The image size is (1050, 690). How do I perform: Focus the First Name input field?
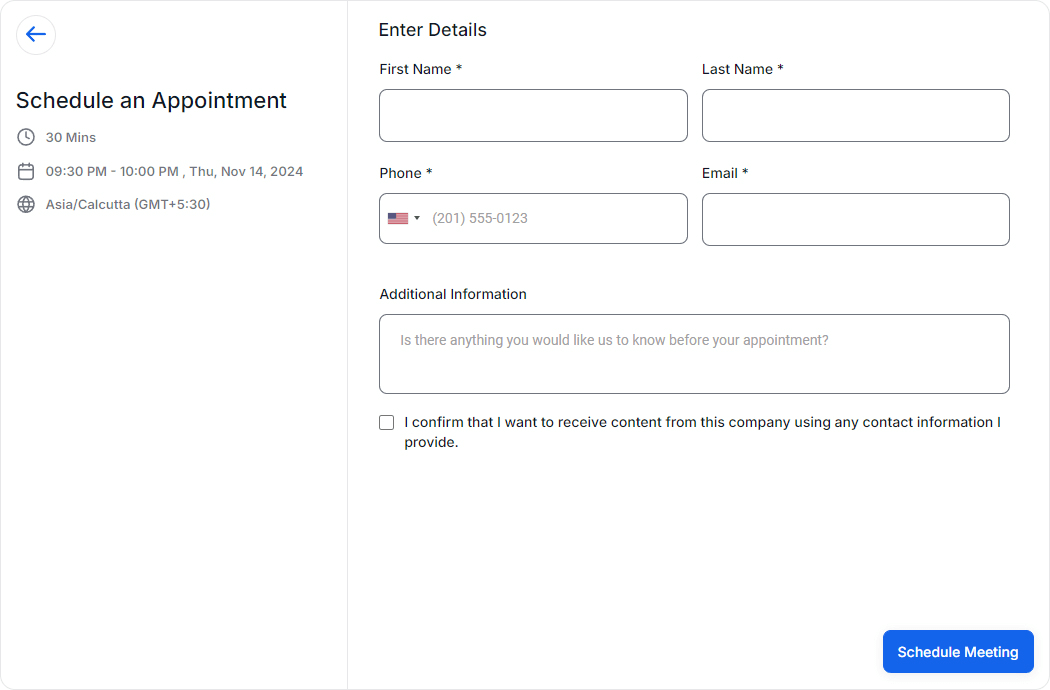533,115
